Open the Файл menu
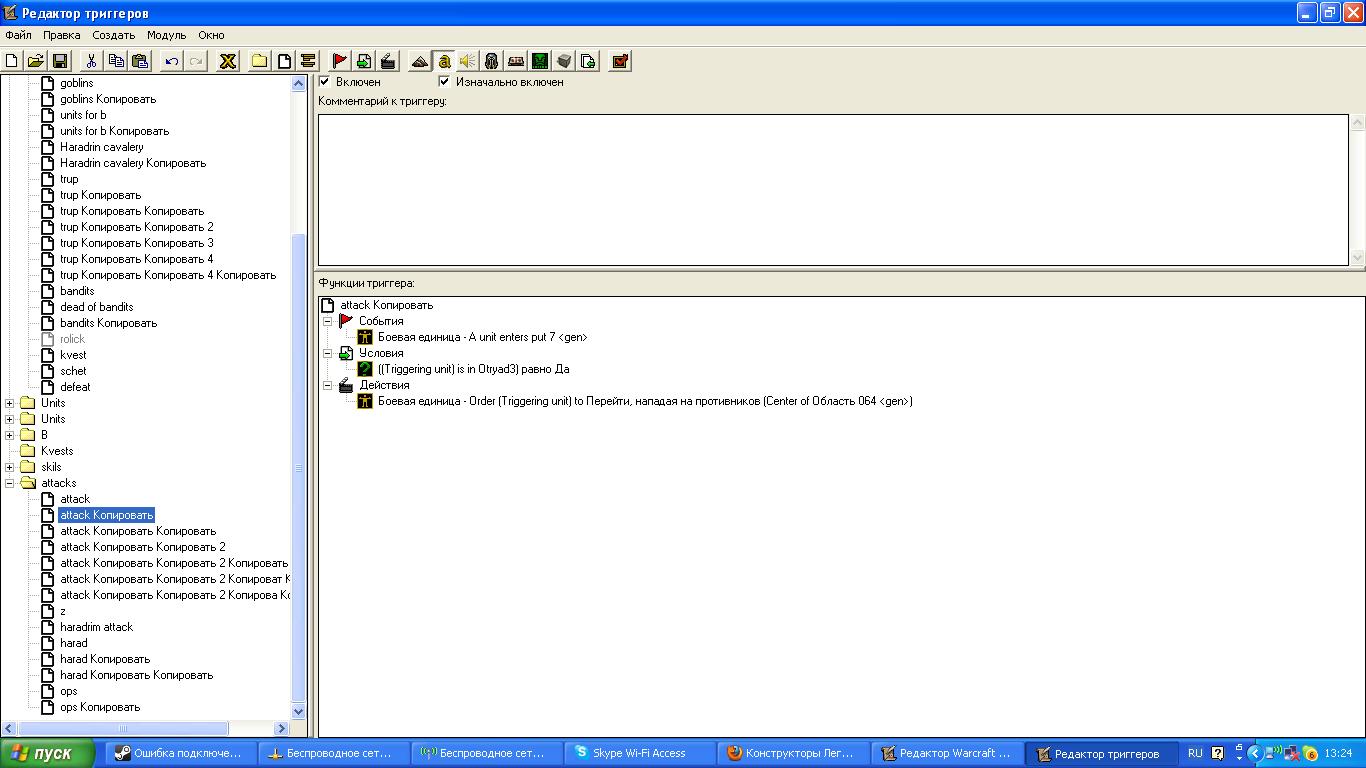1366x768 pixels. 19,35
